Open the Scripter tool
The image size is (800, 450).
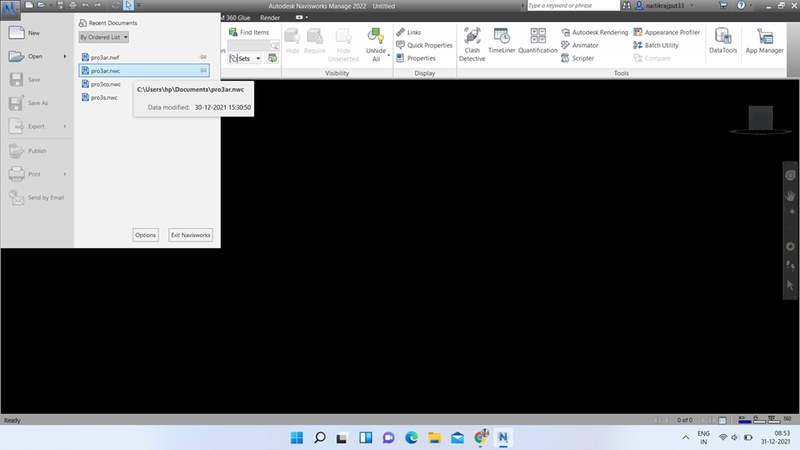578,58
